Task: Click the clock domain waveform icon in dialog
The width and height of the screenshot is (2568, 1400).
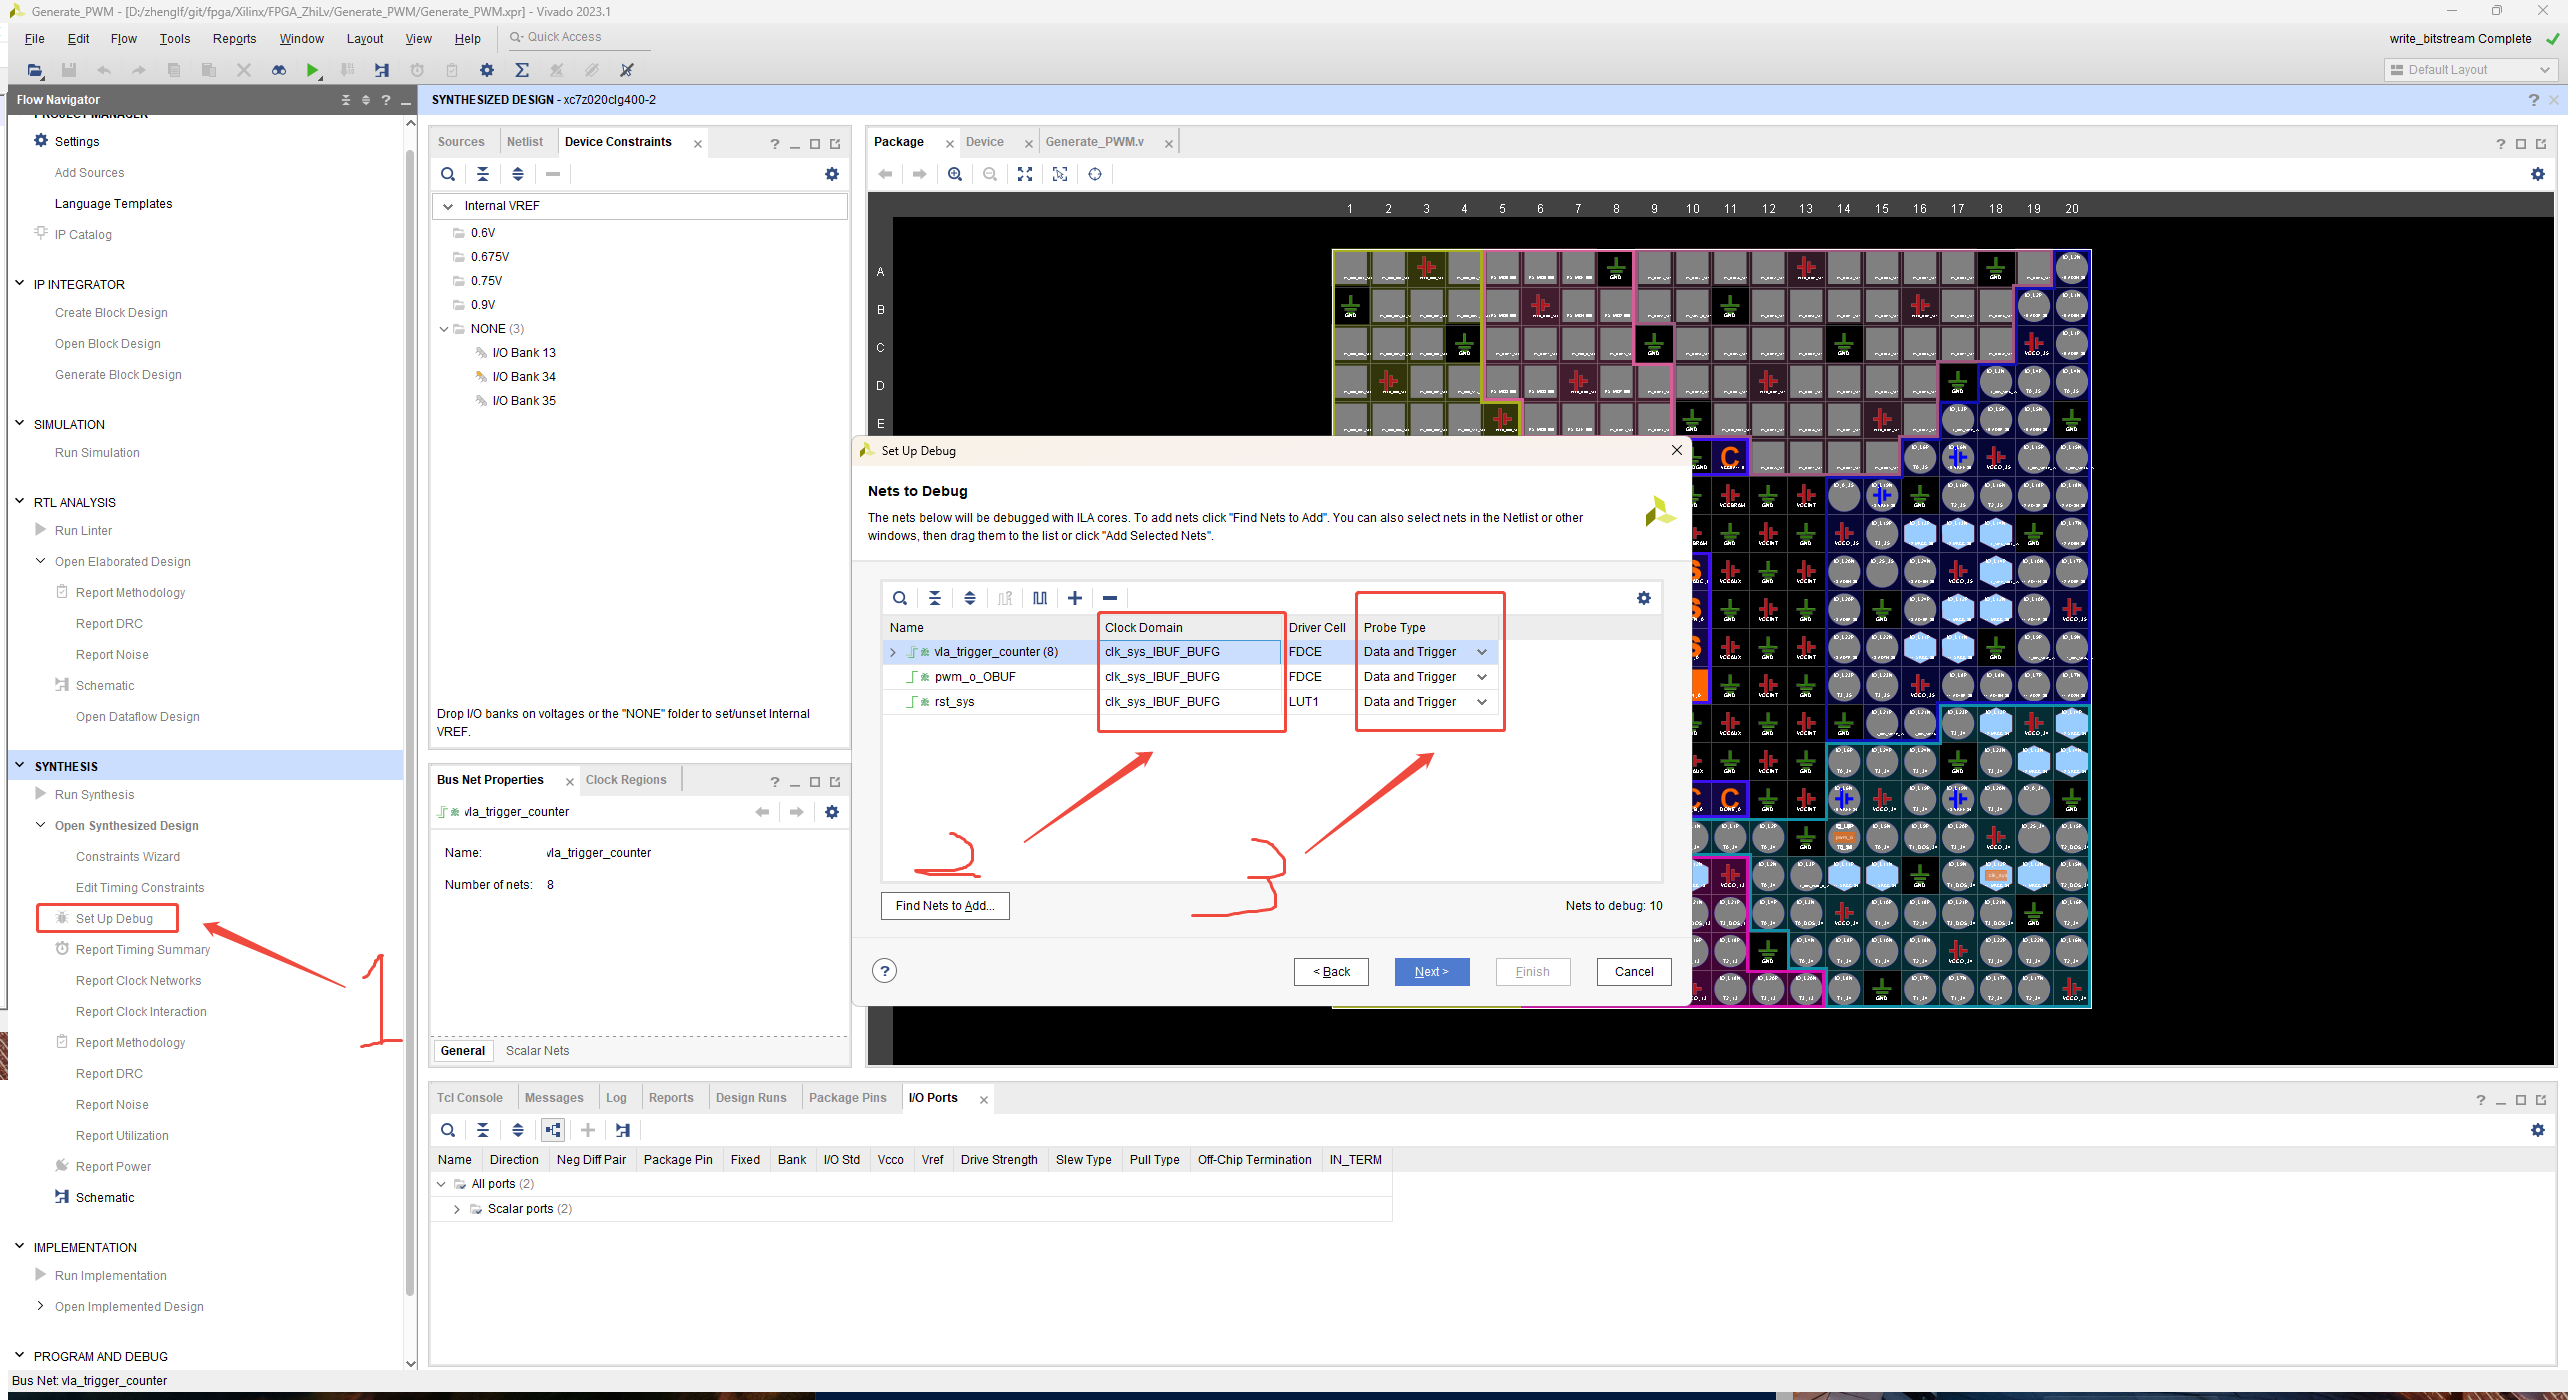Action: pos(1040,598)
